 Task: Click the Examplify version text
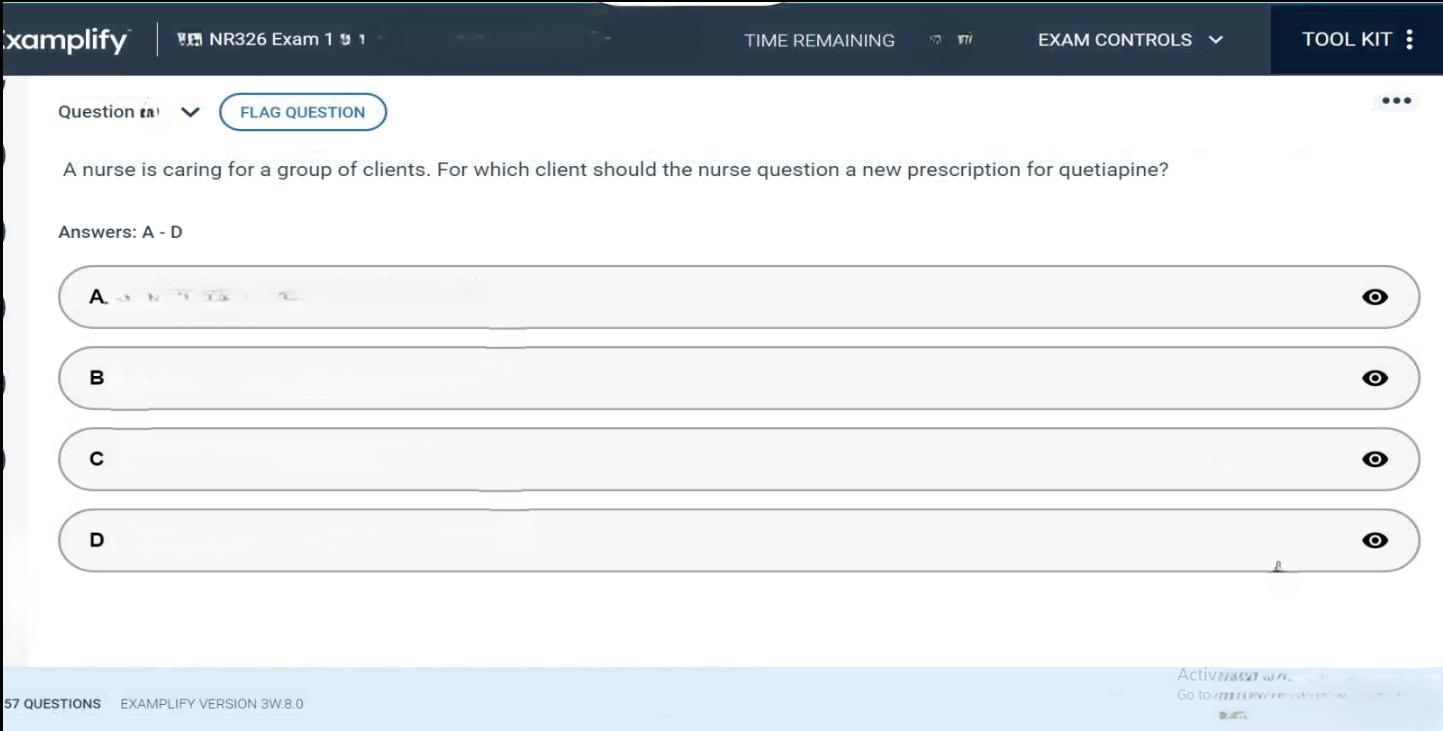tap(212, 704)
